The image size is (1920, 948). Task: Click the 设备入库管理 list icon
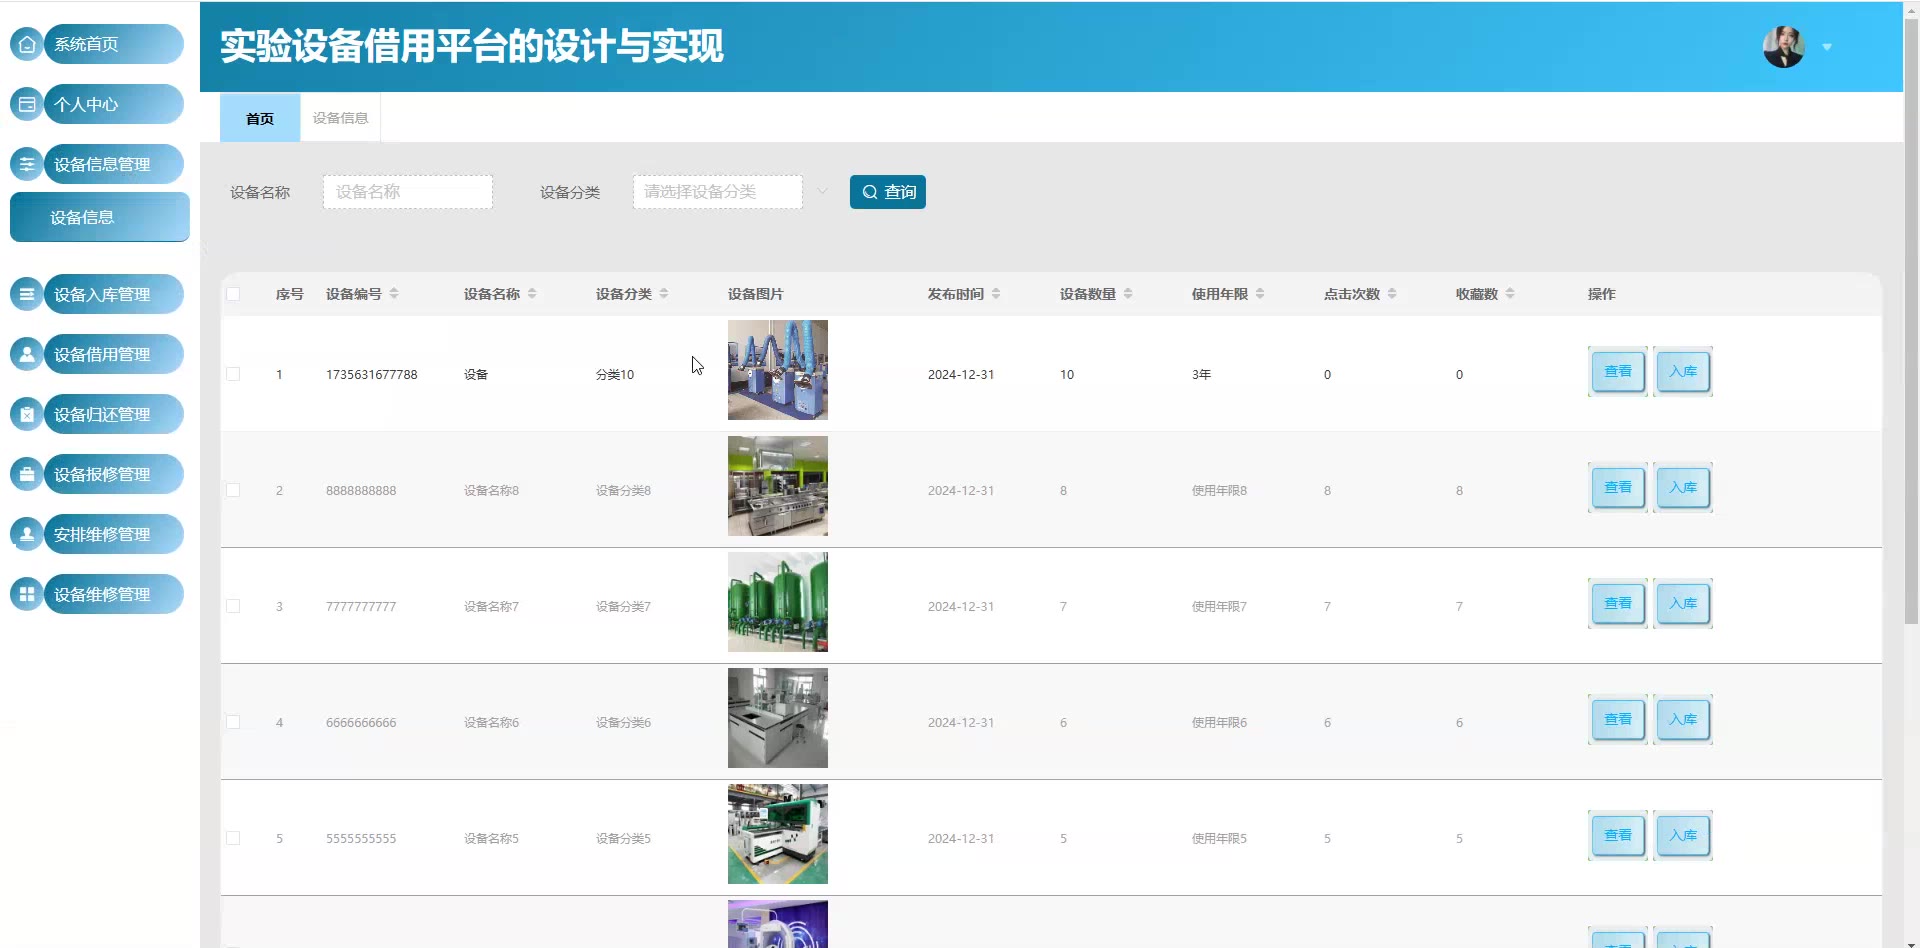27,294
